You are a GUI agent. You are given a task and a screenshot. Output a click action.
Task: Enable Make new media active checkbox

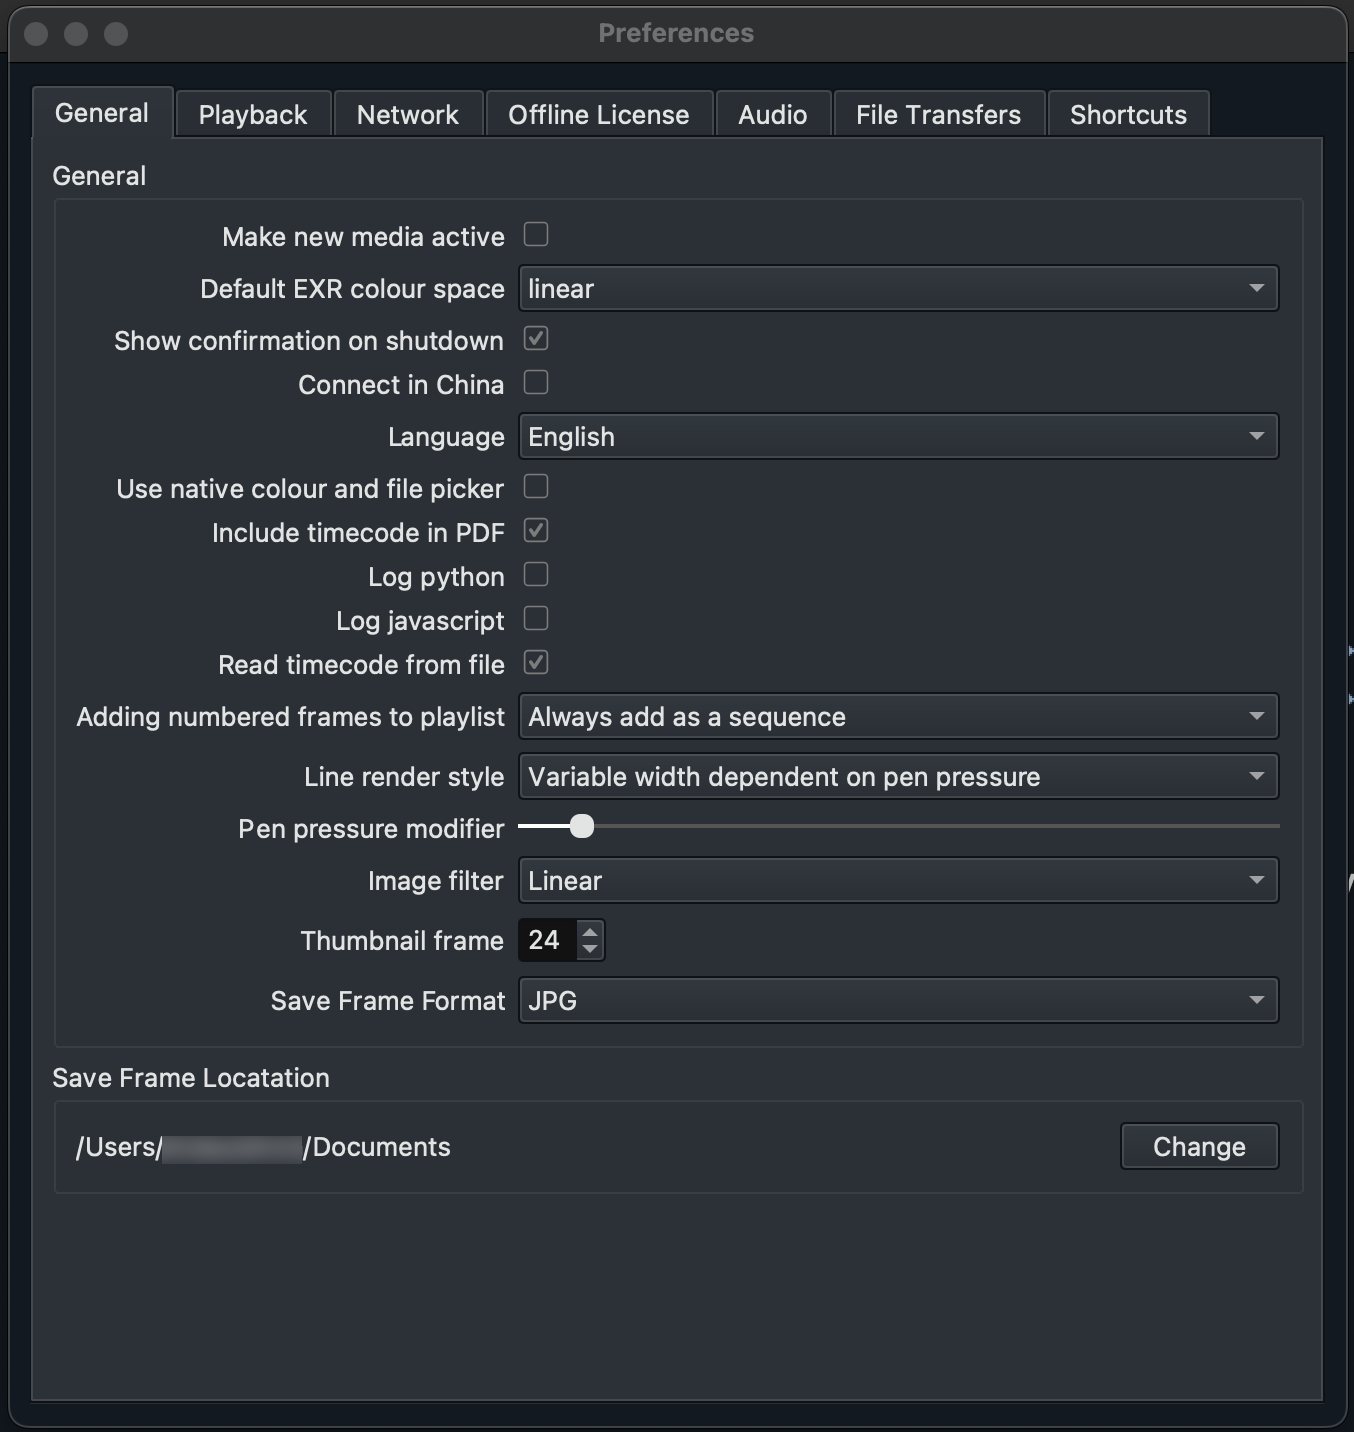pyautogui.click(x=536, y=235)
